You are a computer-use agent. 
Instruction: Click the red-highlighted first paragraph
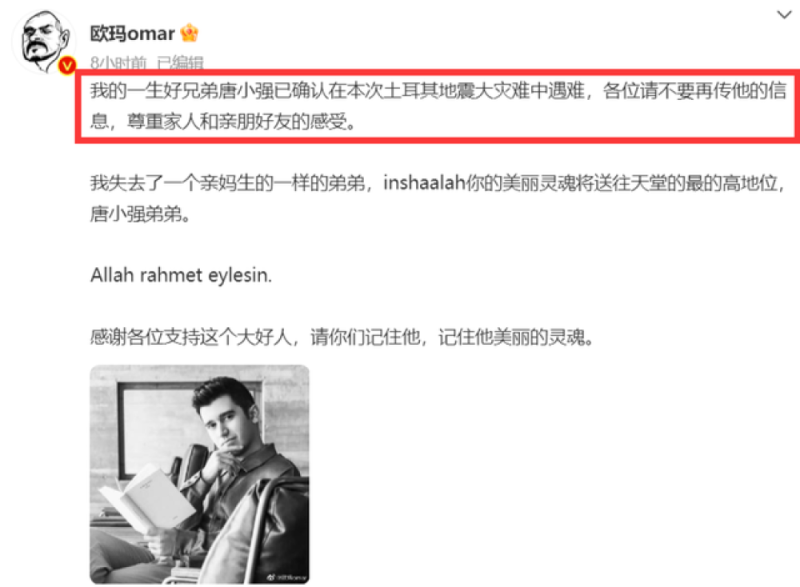438,106
